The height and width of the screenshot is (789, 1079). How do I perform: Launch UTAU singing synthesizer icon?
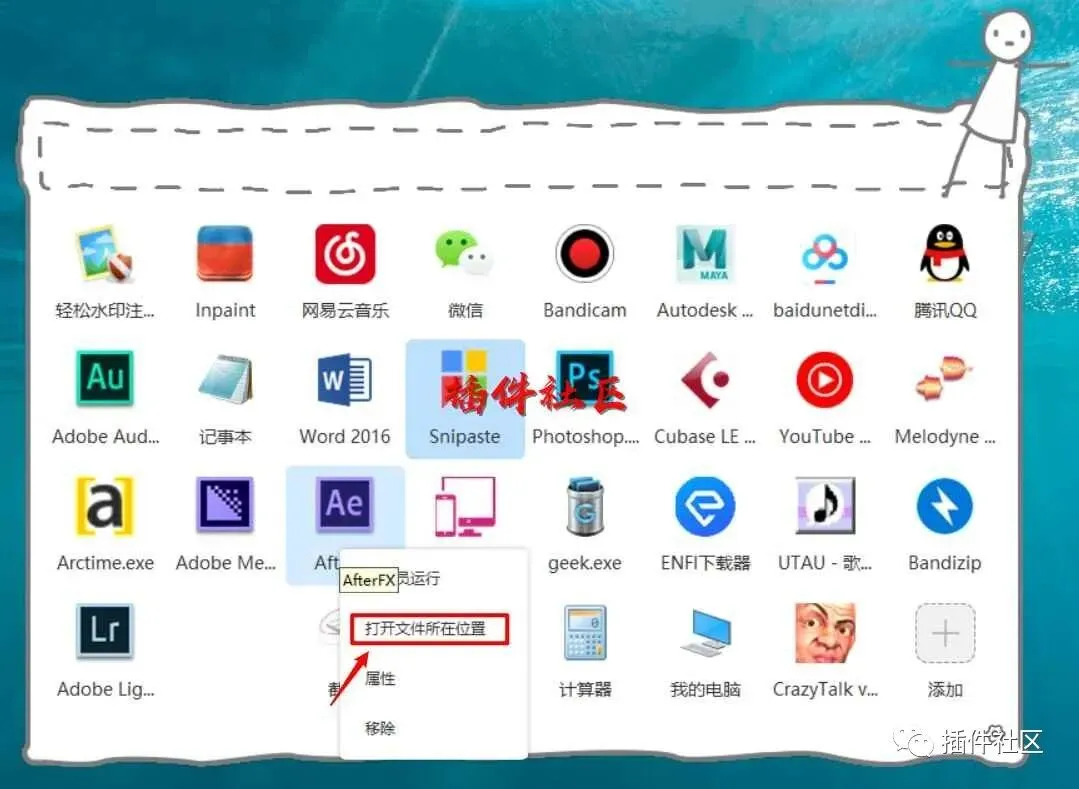point(824,506)
